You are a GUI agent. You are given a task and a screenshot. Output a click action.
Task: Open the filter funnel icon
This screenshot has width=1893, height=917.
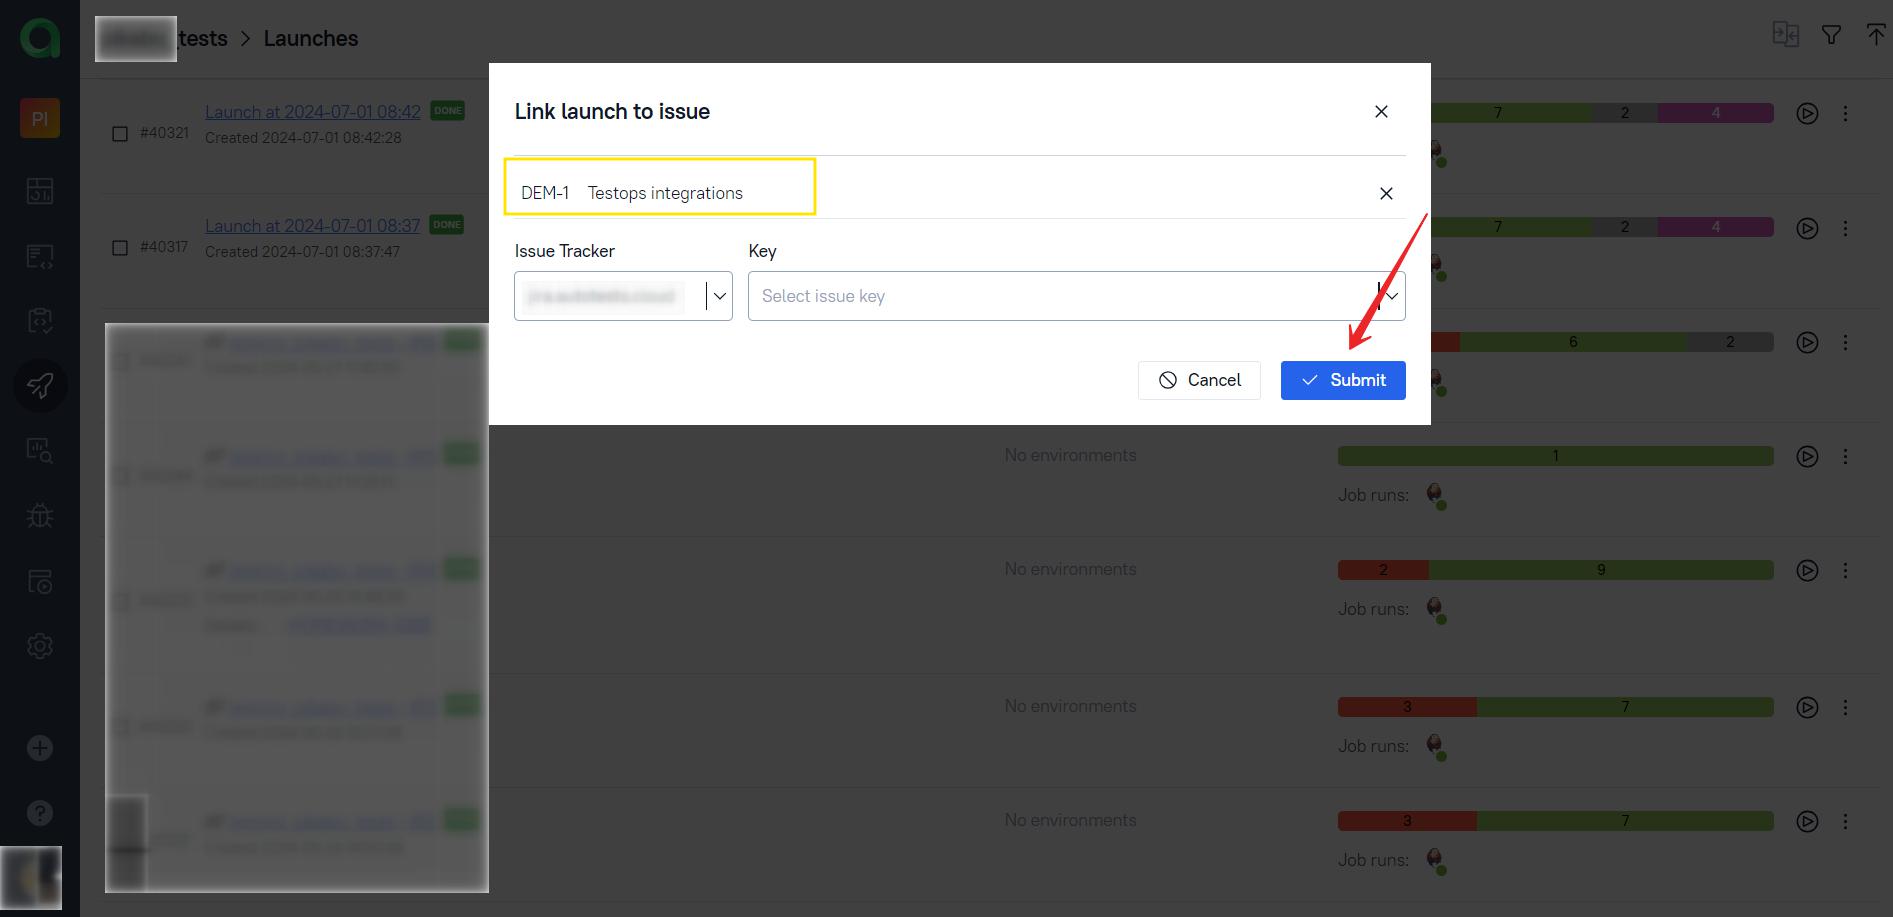tap(1831, 35)
